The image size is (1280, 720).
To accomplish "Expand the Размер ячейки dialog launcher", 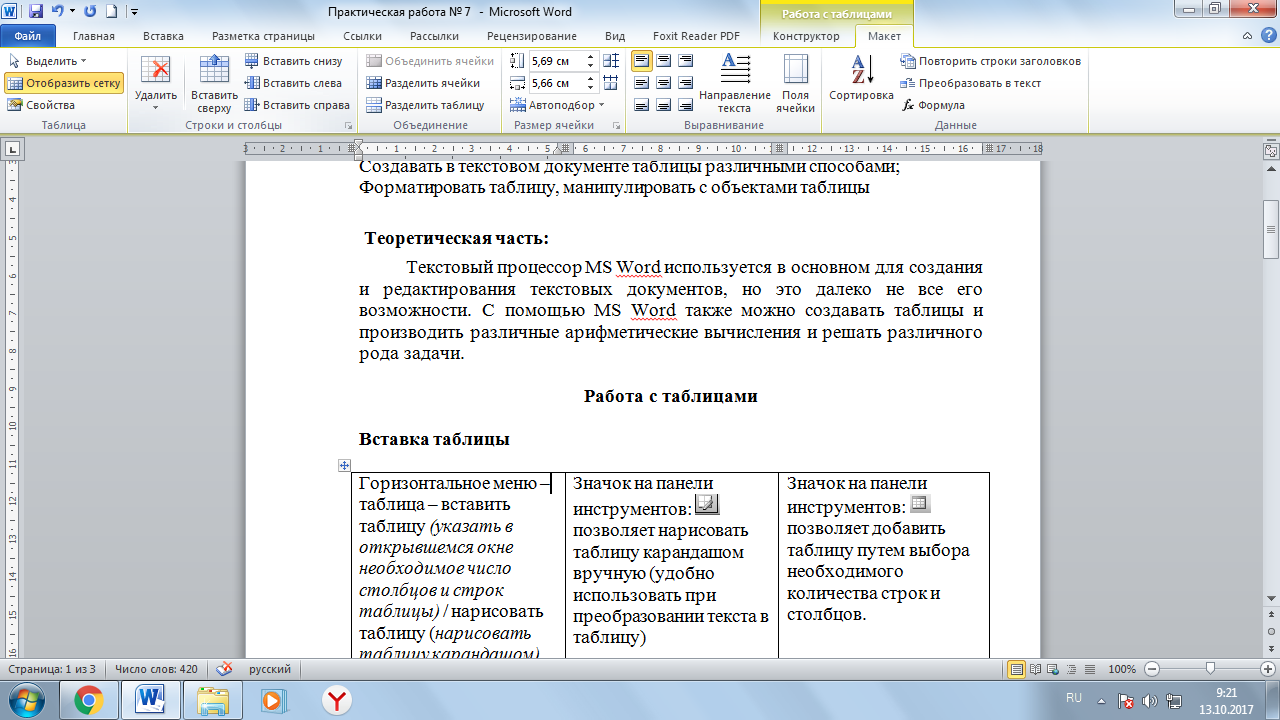I will [616, 126].
